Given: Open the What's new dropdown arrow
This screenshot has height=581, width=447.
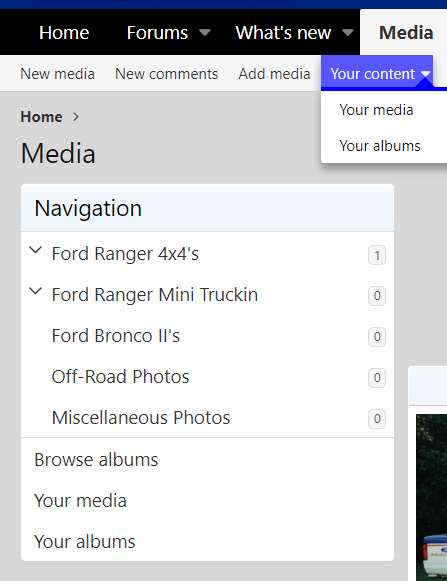Looking at the screenshot, I should coord(347,33).
